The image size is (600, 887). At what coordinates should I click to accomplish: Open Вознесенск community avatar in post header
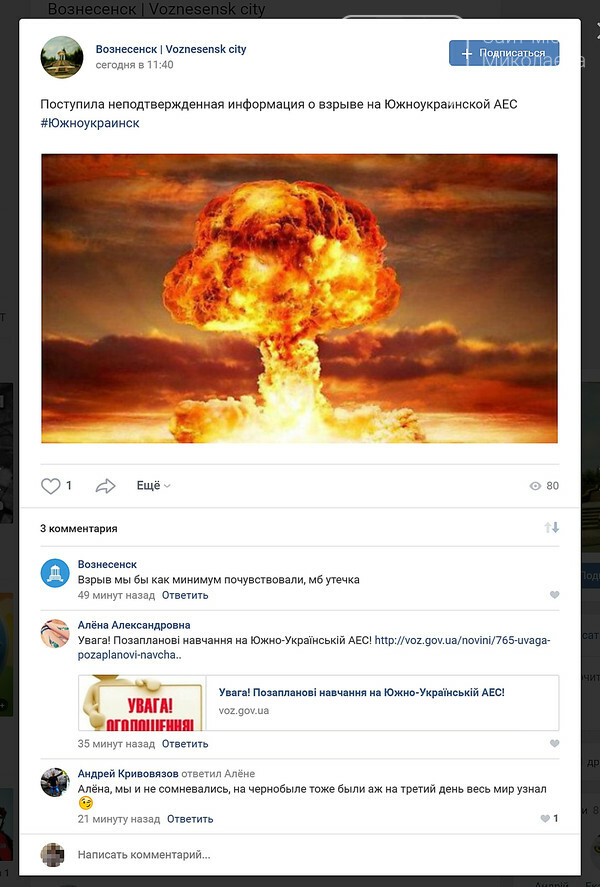(61, 57)
